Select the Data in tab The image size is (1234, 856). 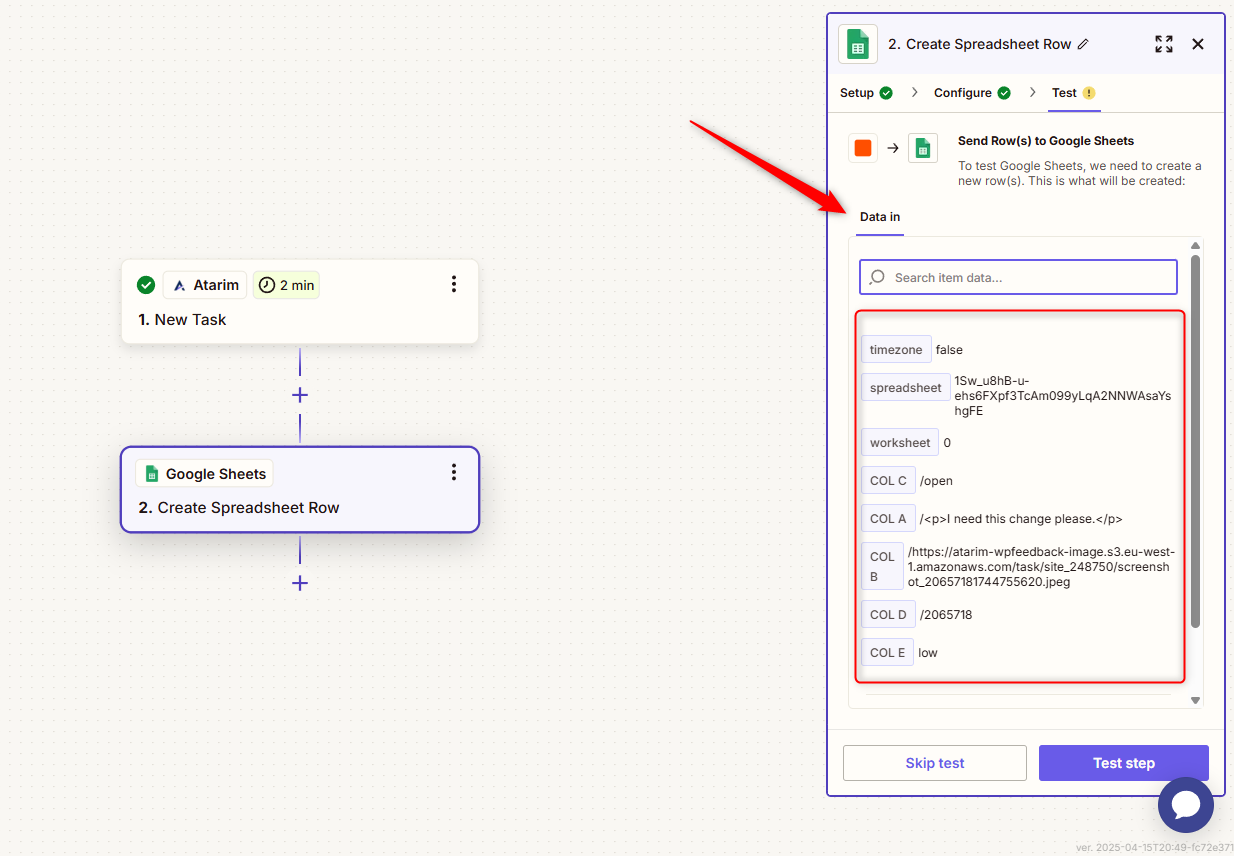coord(880,217)
